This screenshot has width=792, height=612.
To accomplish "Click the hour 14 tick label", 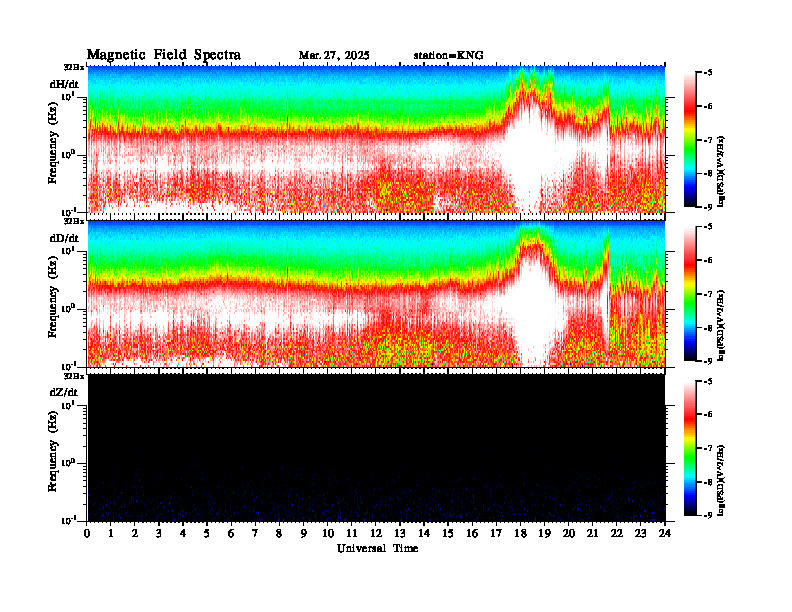I will (424, 533).
